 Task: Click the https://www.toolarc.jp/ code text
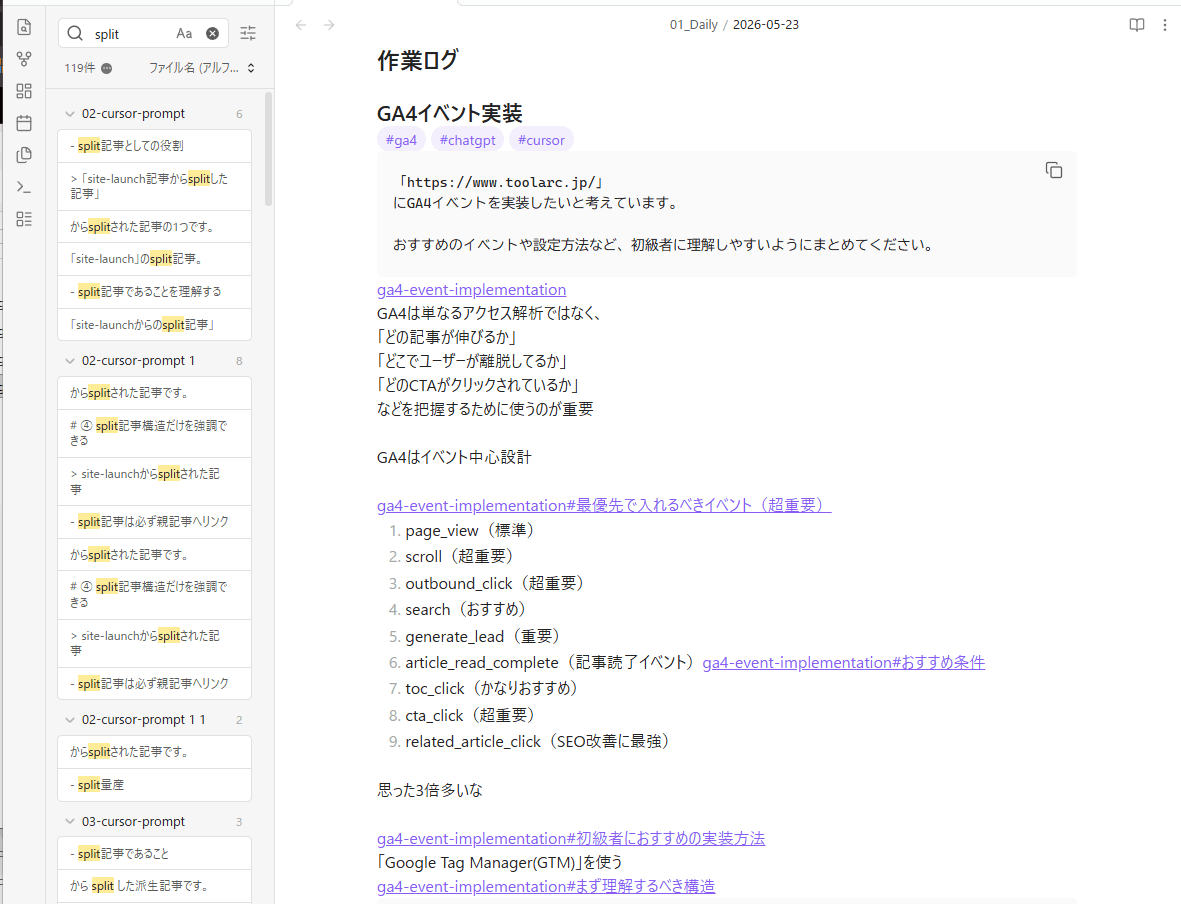pyautogui.click(x=502, y=182)
